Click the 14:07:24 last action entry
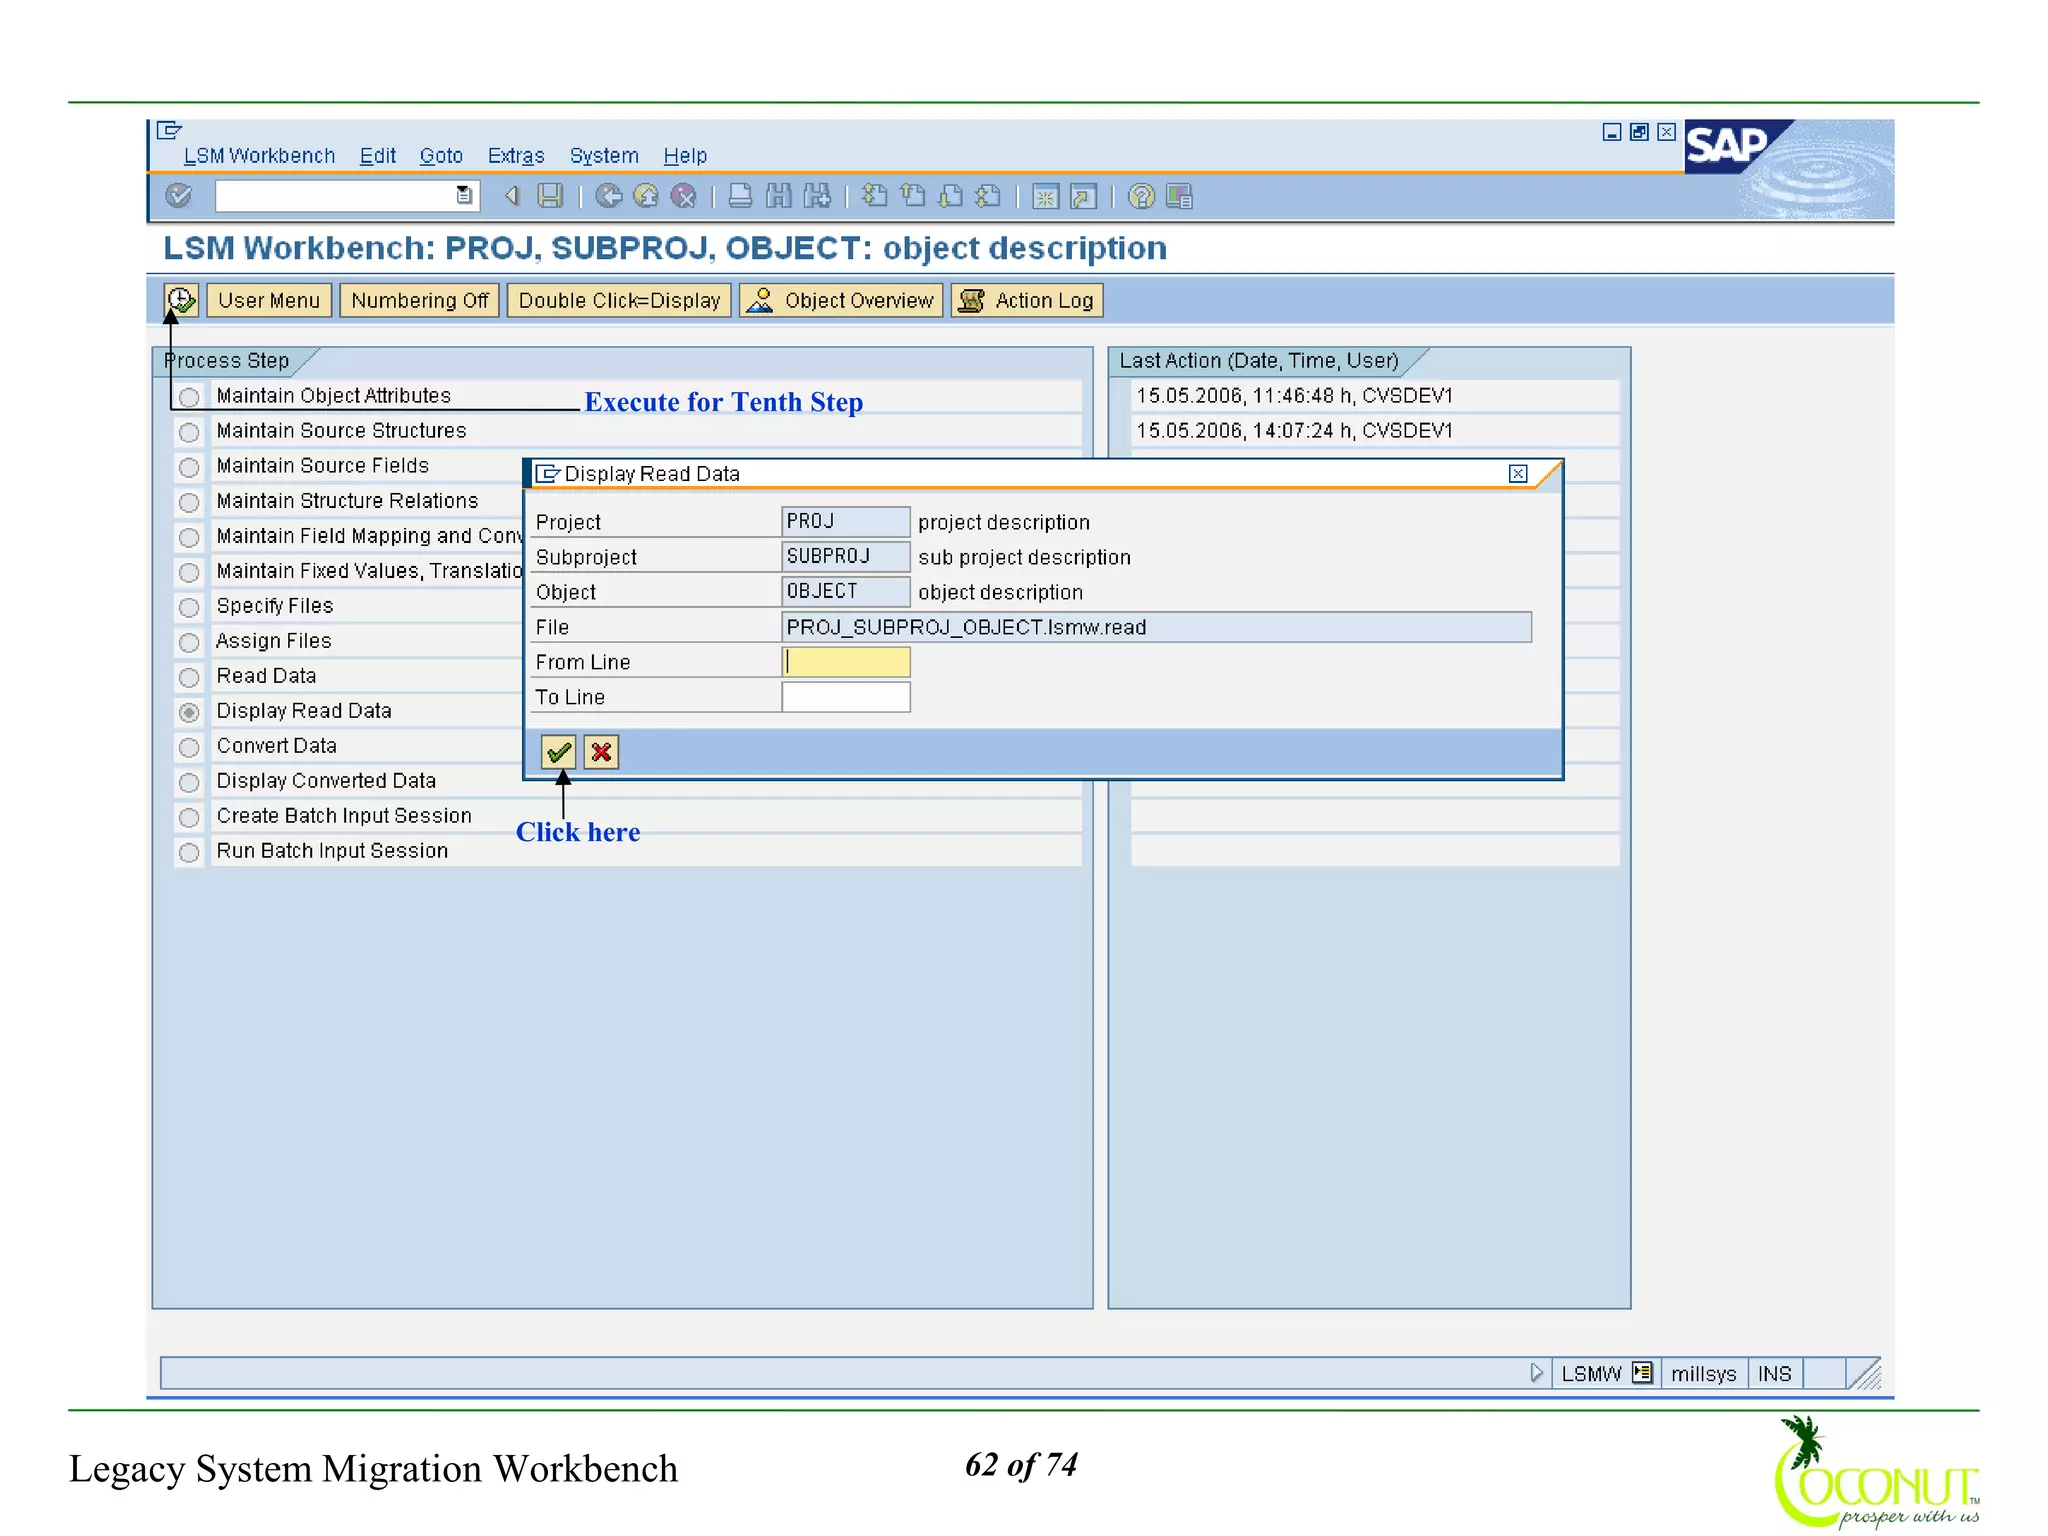Screen dimensions: 2048x1536 1374,431
